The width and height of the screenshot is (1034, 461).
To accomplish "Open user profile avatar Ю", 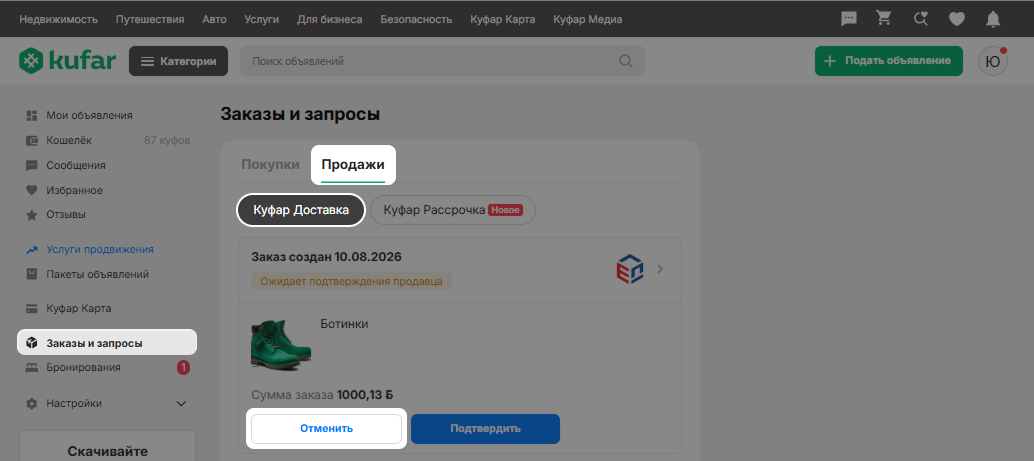I will coord(992,61).
